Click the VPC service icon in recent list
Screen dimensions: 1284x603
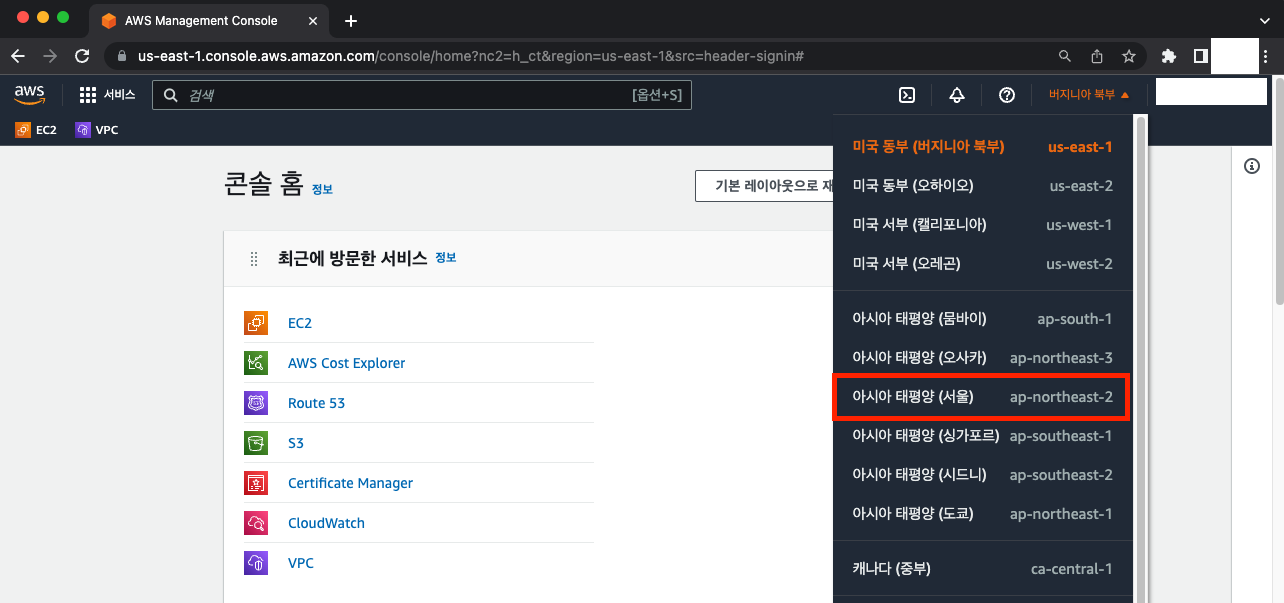pos(256,563)
